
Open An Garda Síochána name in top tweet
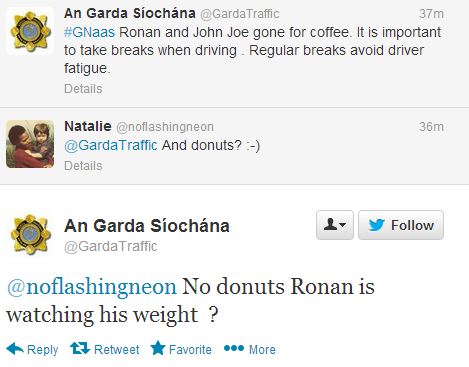pos(130,13)
